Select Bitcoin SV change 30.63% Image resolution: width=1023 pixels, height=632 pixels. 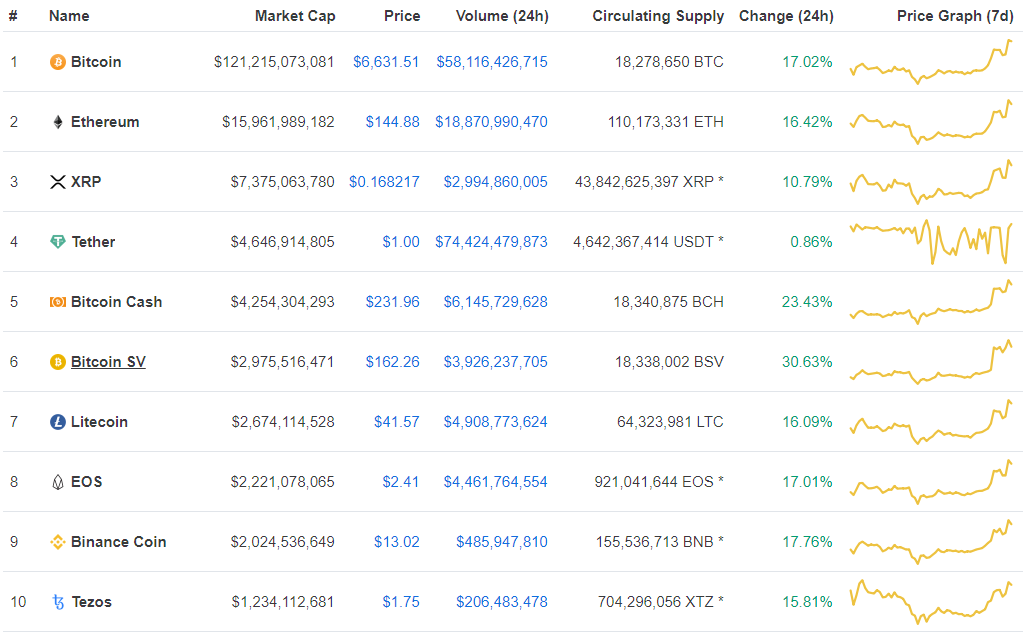pos(807,362)
